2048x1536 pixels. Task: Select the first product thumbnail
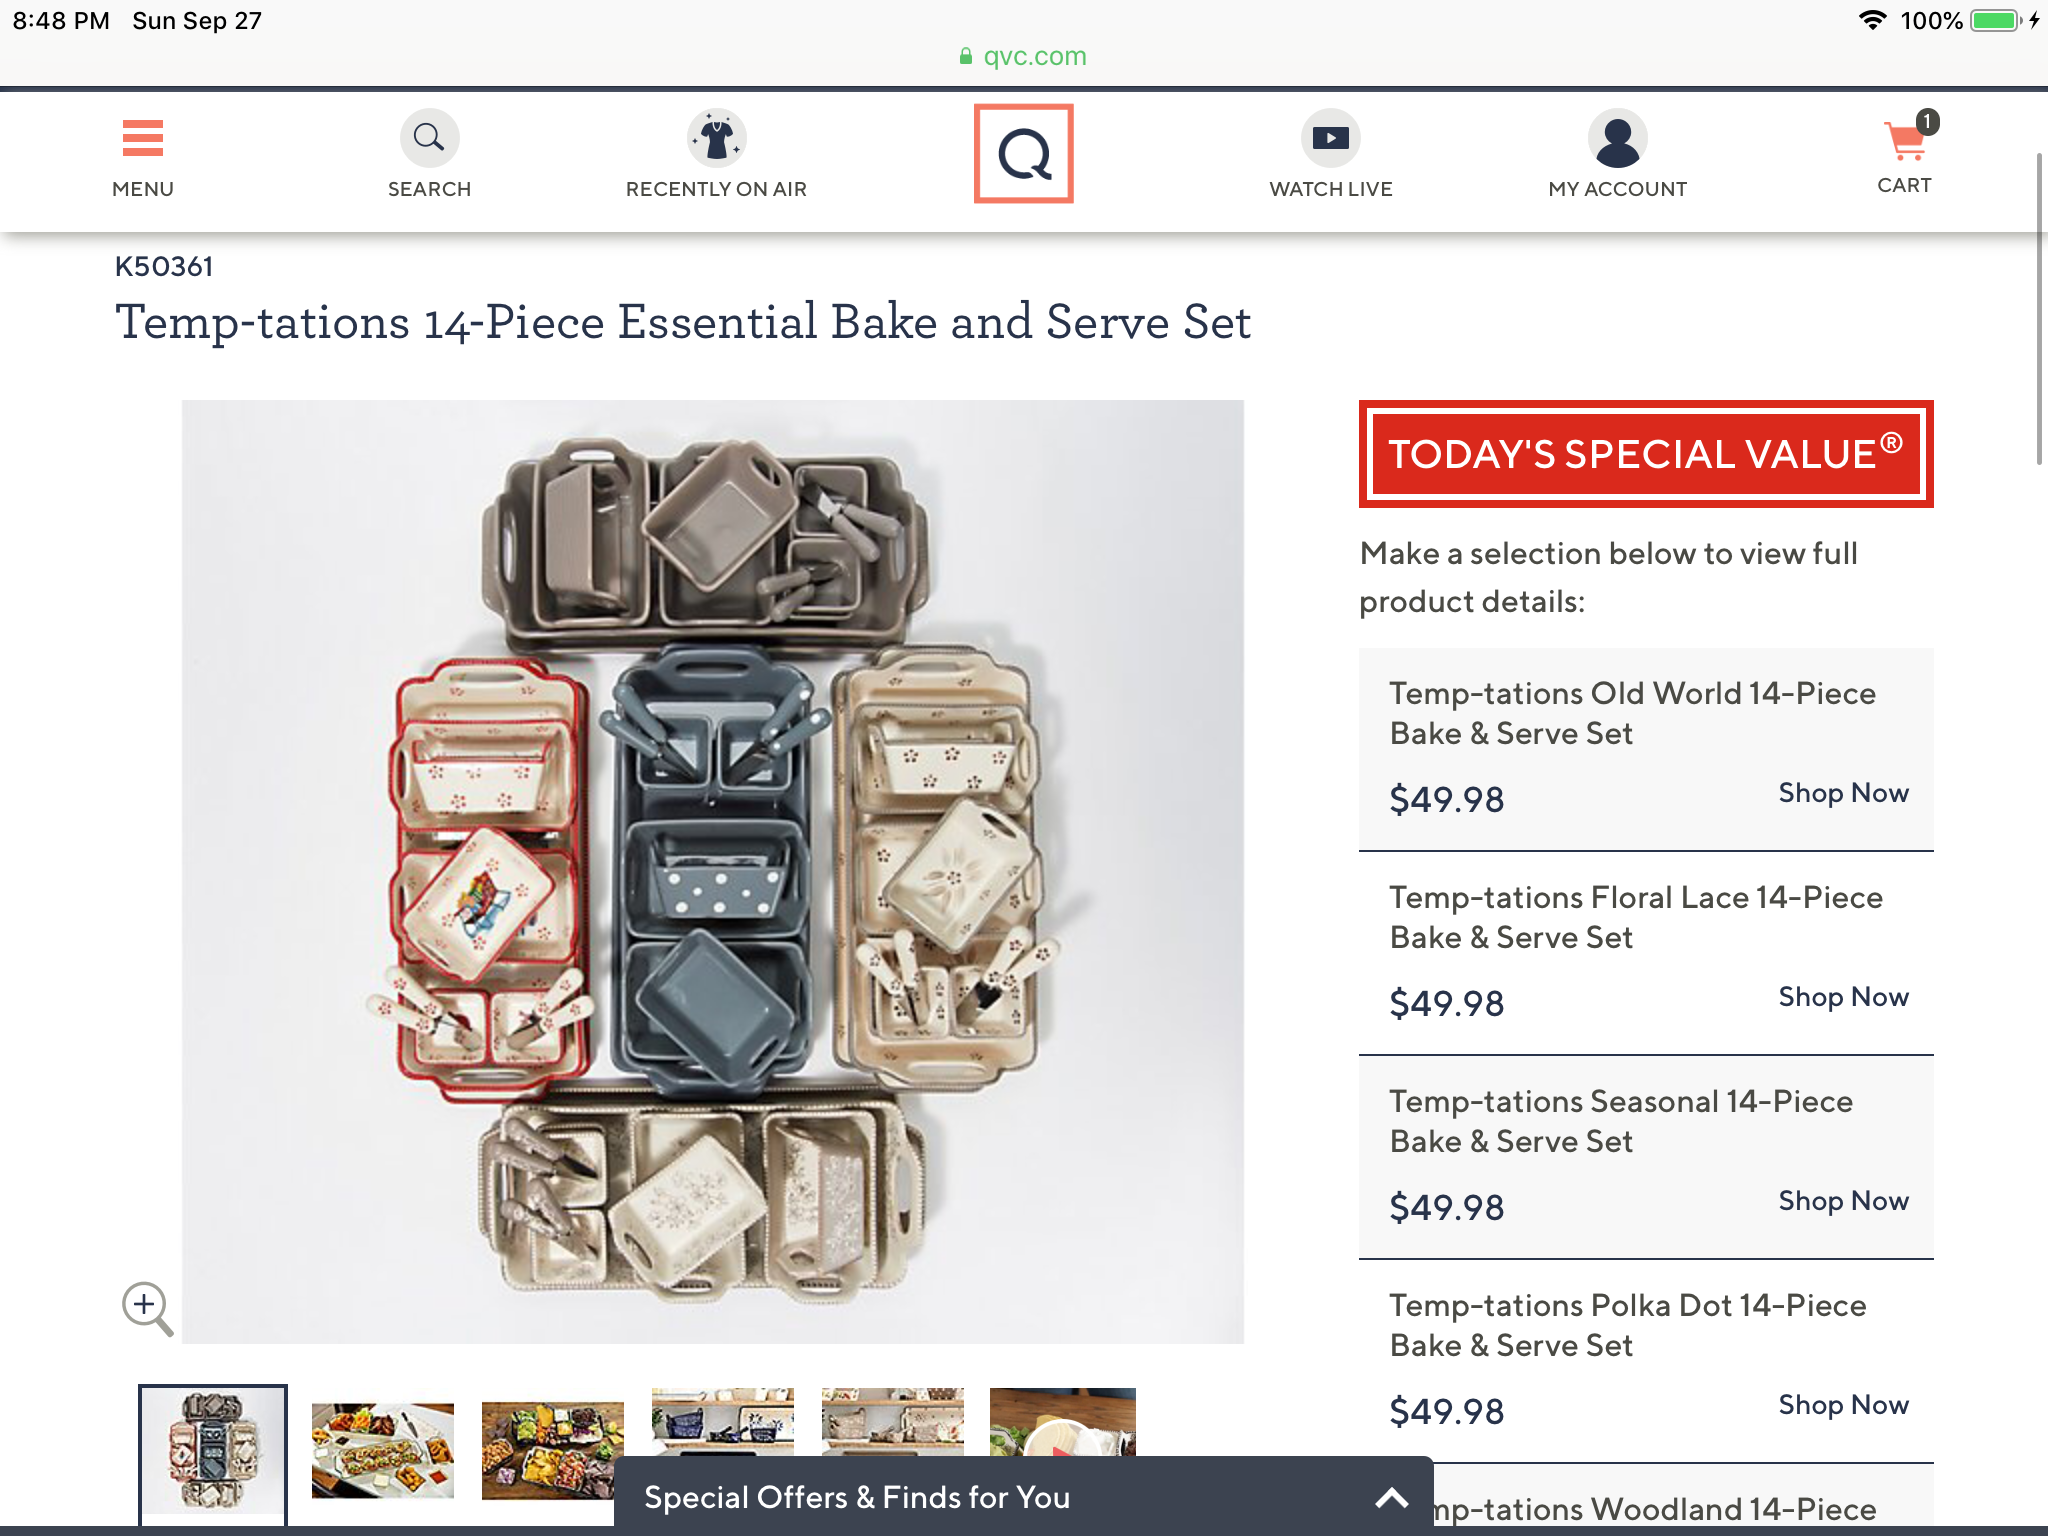[213, 1450]
